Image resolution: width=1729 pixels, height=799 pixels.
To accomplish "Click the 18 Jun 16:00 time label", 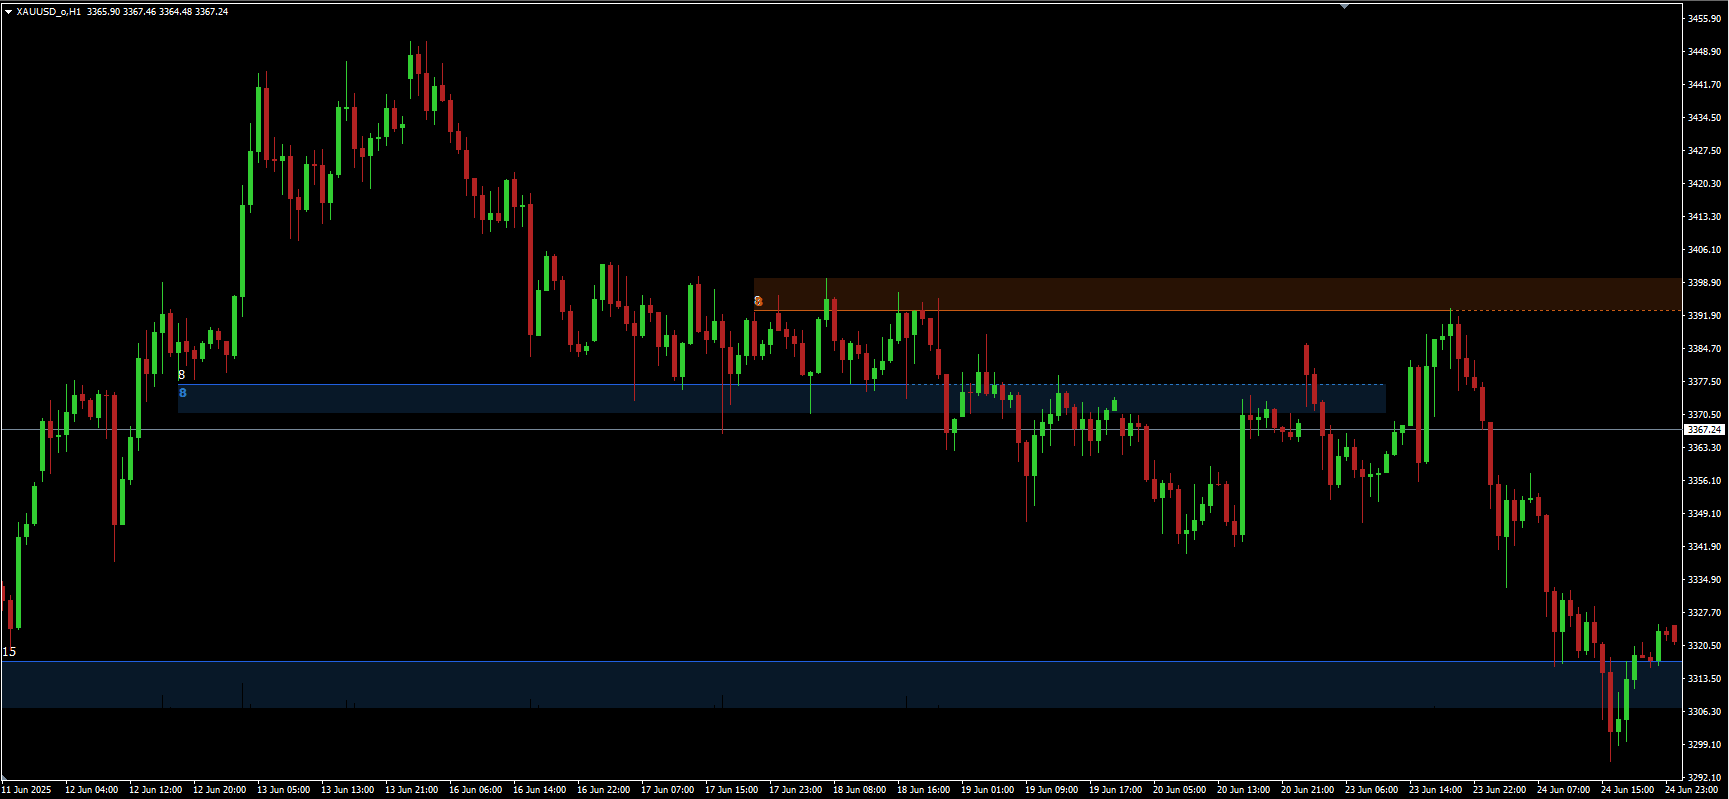I will tap(923, 790).
